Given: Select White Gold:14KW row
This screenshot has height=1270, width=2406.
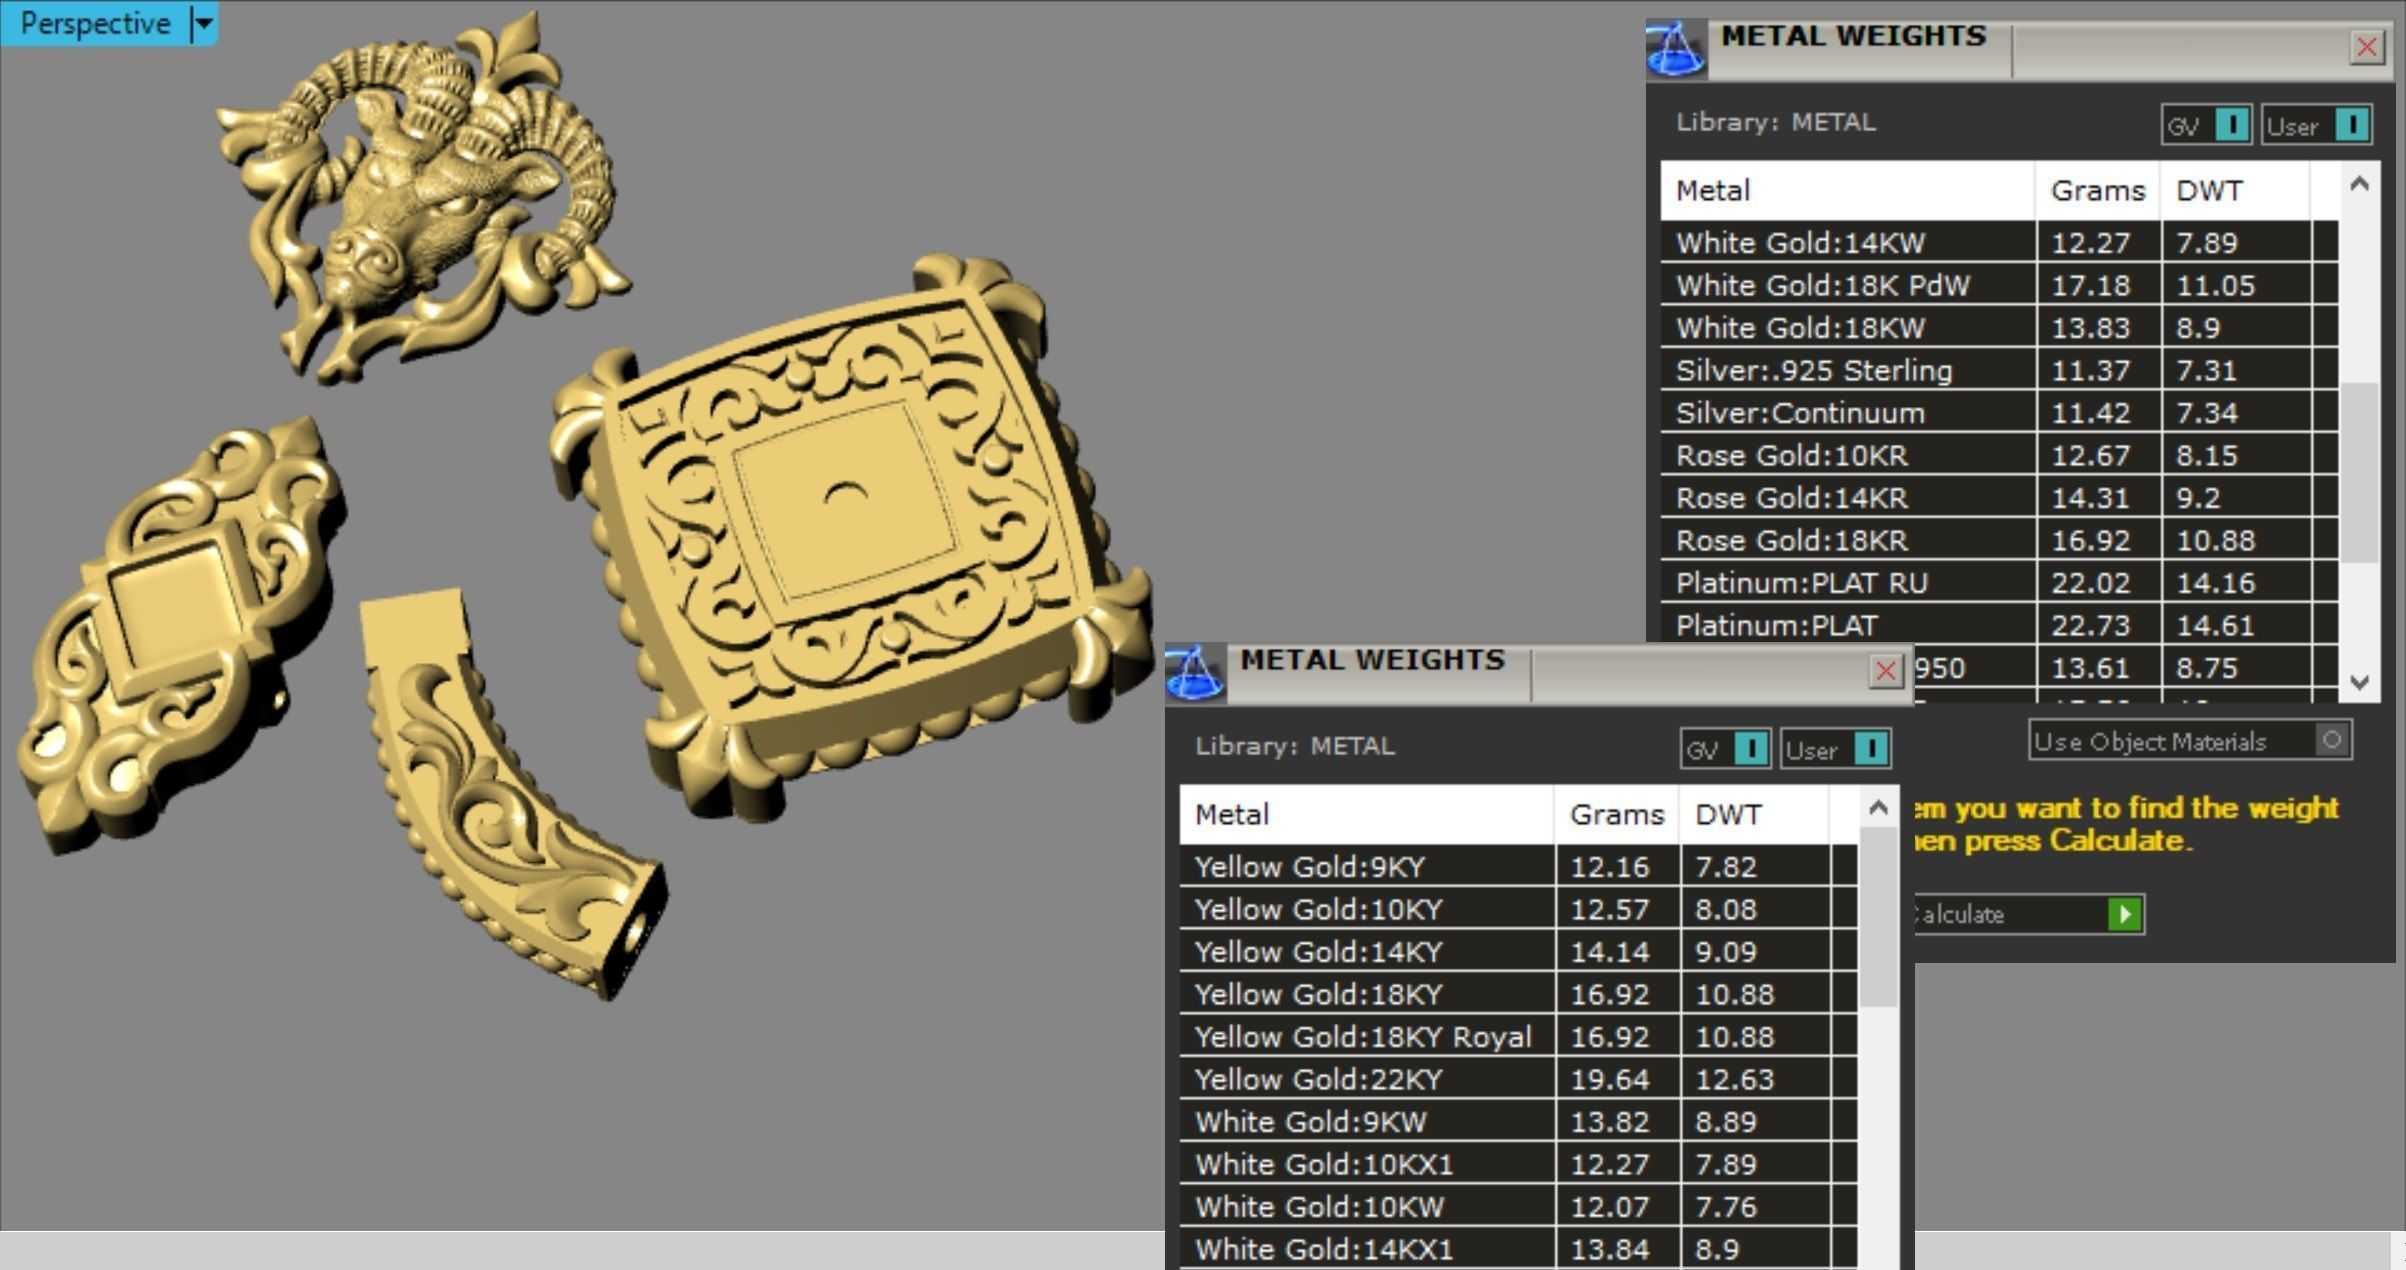Looking at the screenshot, I should [1999, 243].
